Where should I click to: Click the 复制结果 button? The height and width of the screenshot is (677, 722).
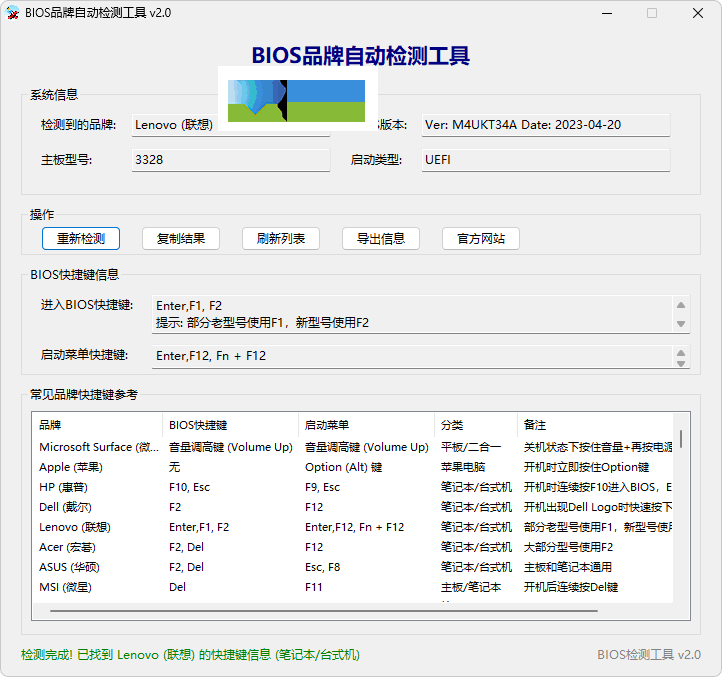[x=181, y=238]
